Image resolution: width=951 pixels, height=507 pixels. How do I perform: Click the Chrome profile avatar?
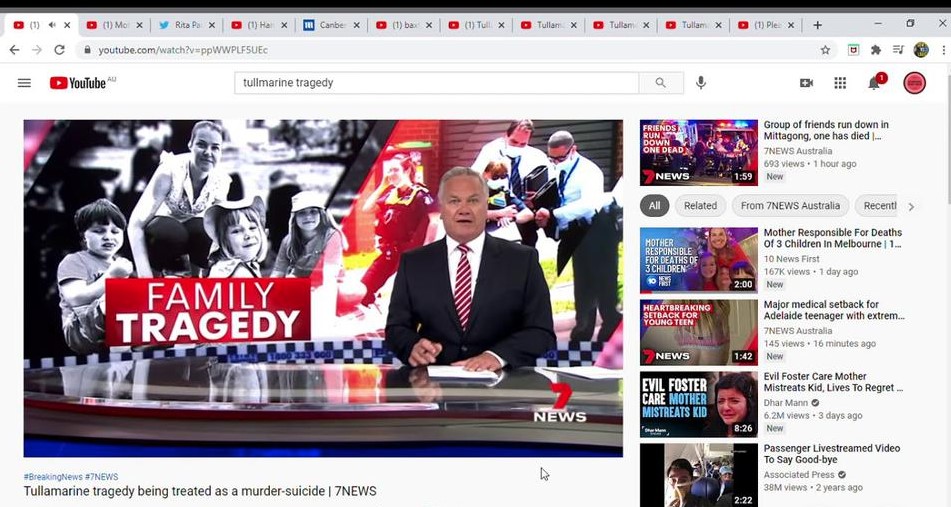pos(921,50)
